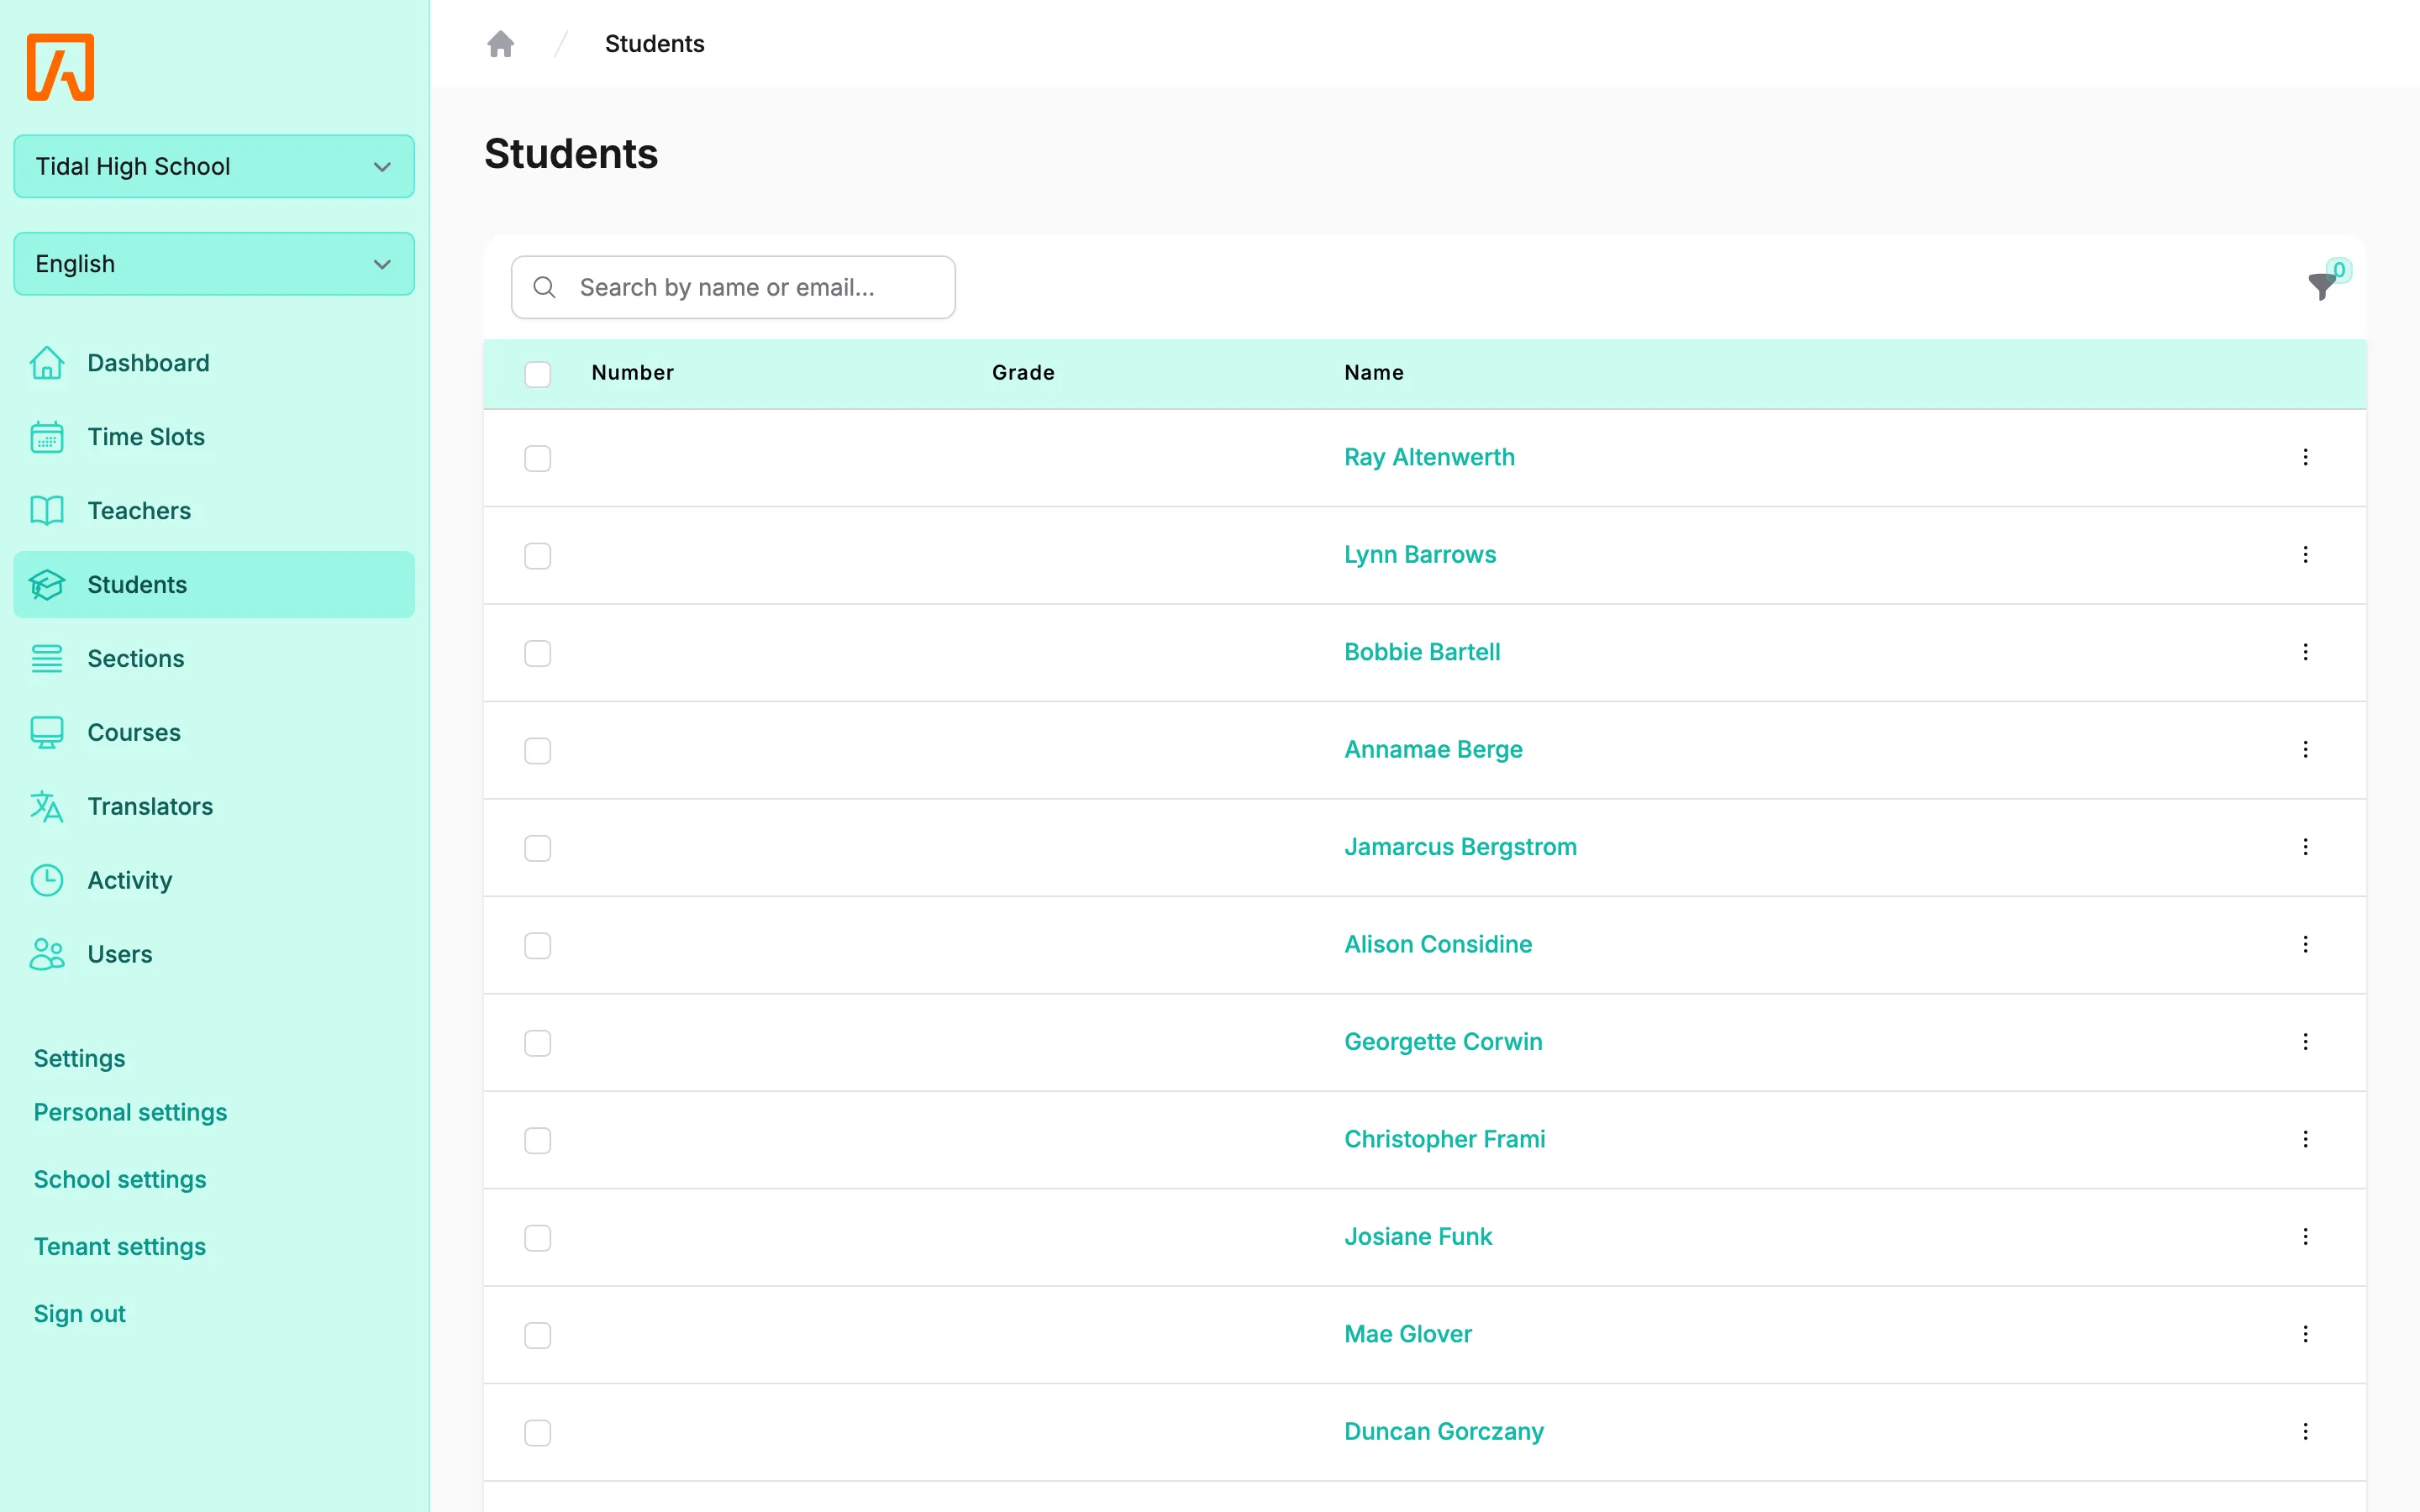Open Activity in sidebar
Screen dimensions: 2420x1512
pos(214,881)
